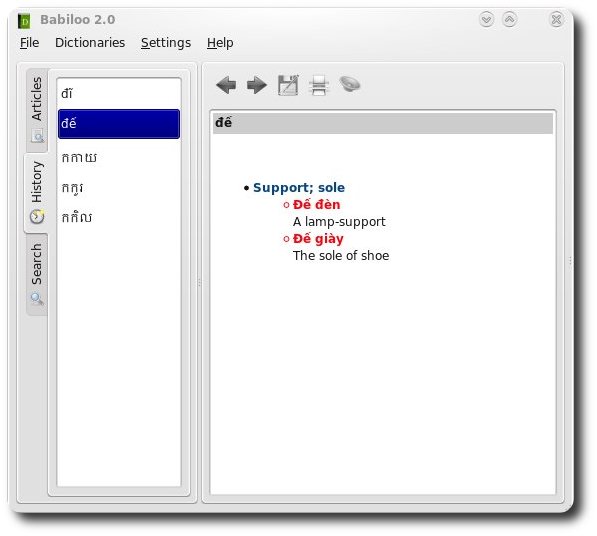Play pronunciation with the speaker icon

350,84
